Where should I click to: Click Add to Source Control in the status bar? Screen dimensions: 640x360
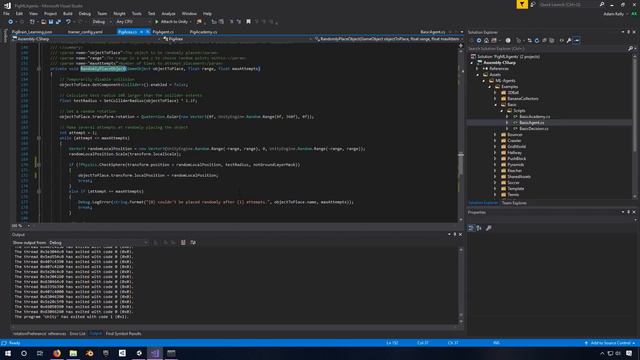pyautogui.click(x=611, y=343)
